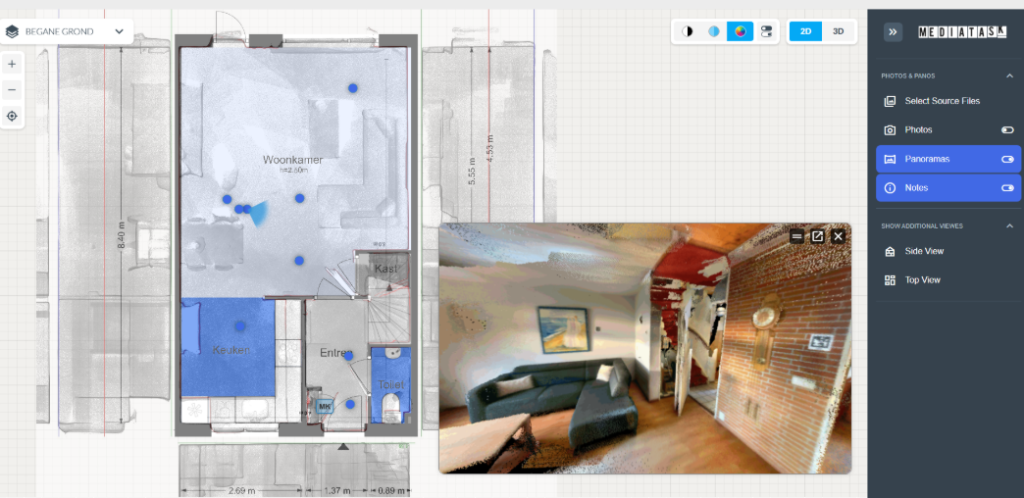The width and height of the screenshot is (1024, 498).
Task: Collapse the Show Additional Views section
Action: click(x=1009, y=226)
